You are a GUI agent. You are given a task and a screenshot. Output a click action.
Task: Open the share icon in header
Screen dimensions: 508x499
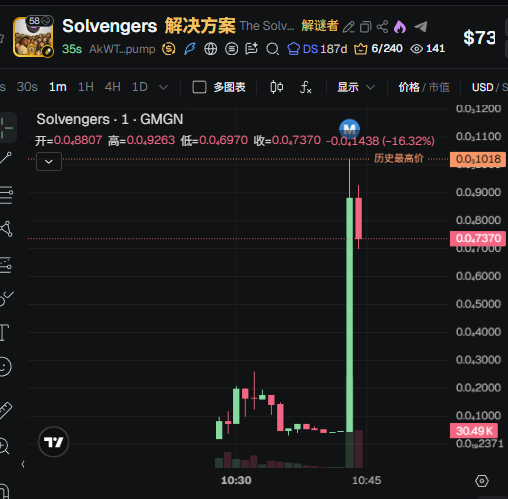[382, 27]
